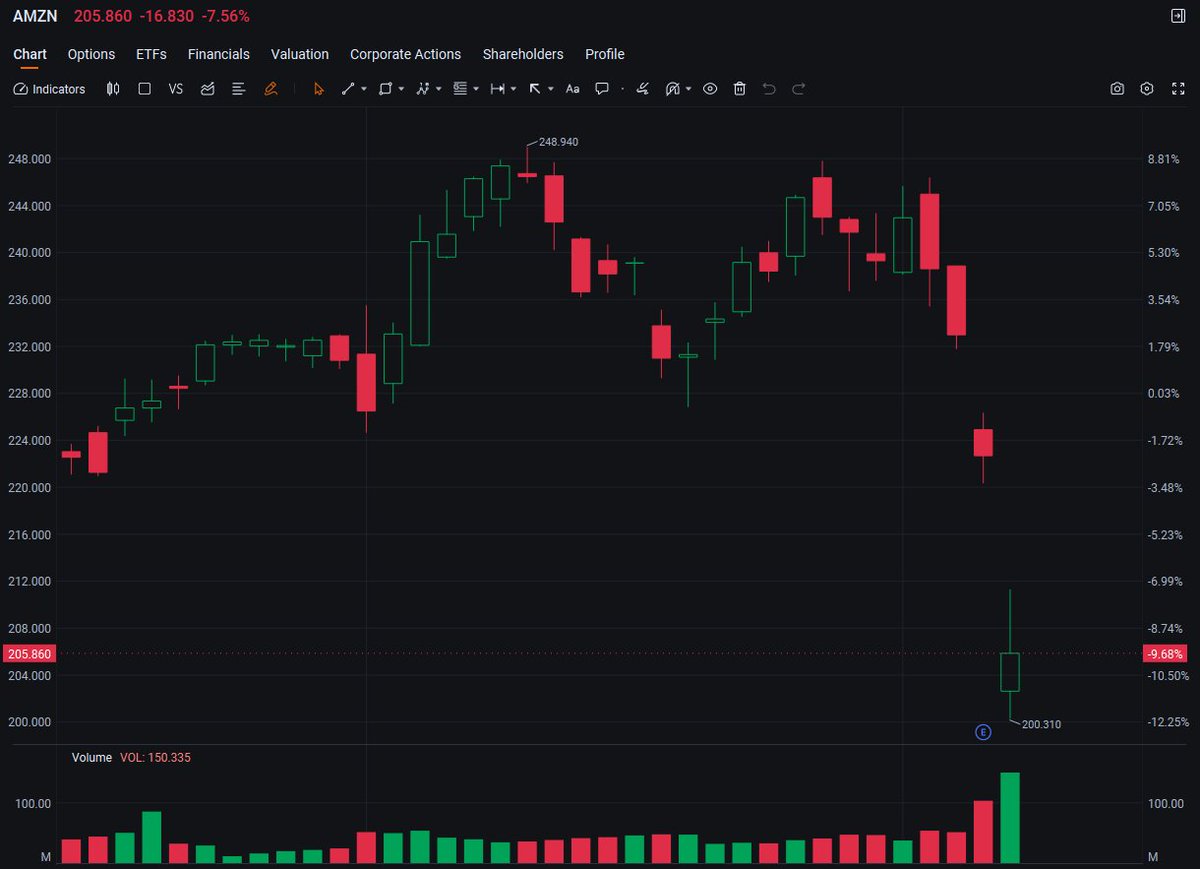Select the comment bubble annotation tool
This screenshot has height=869, width=1200.
(602, 89)
